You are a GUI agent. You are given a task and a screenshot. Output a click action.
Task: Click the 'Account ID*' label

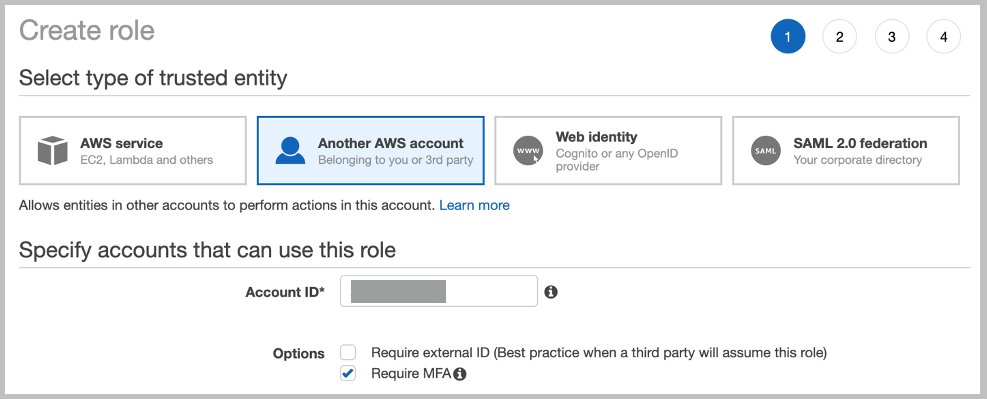coord(285,292)
